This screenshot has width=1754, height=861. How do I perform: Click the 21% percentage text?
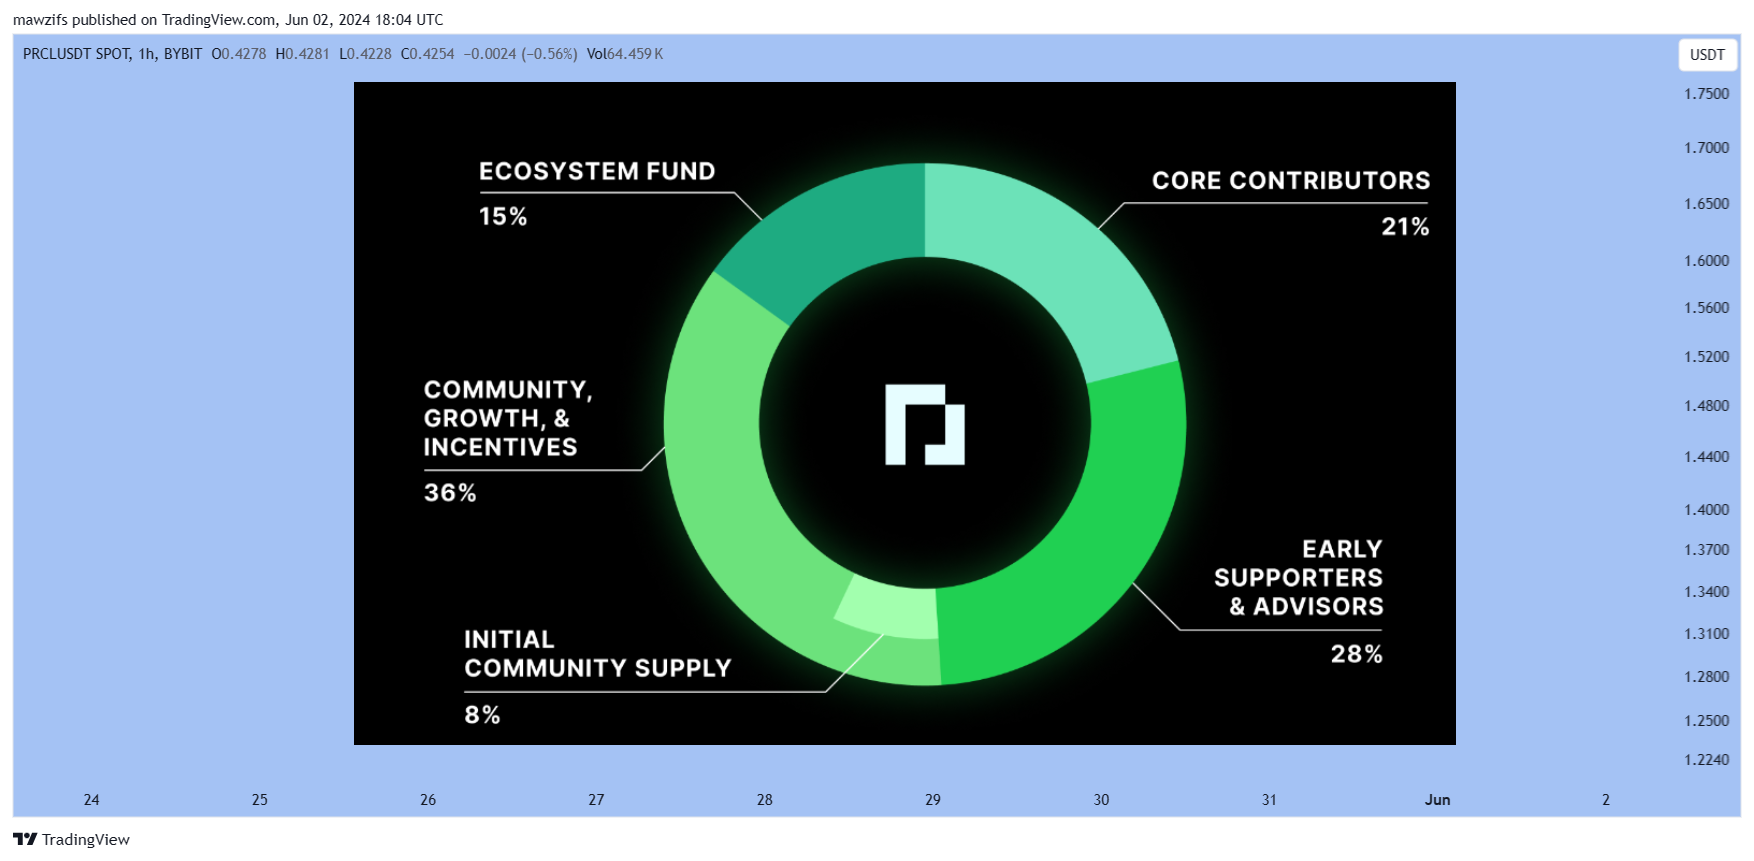click(1405, 227)
